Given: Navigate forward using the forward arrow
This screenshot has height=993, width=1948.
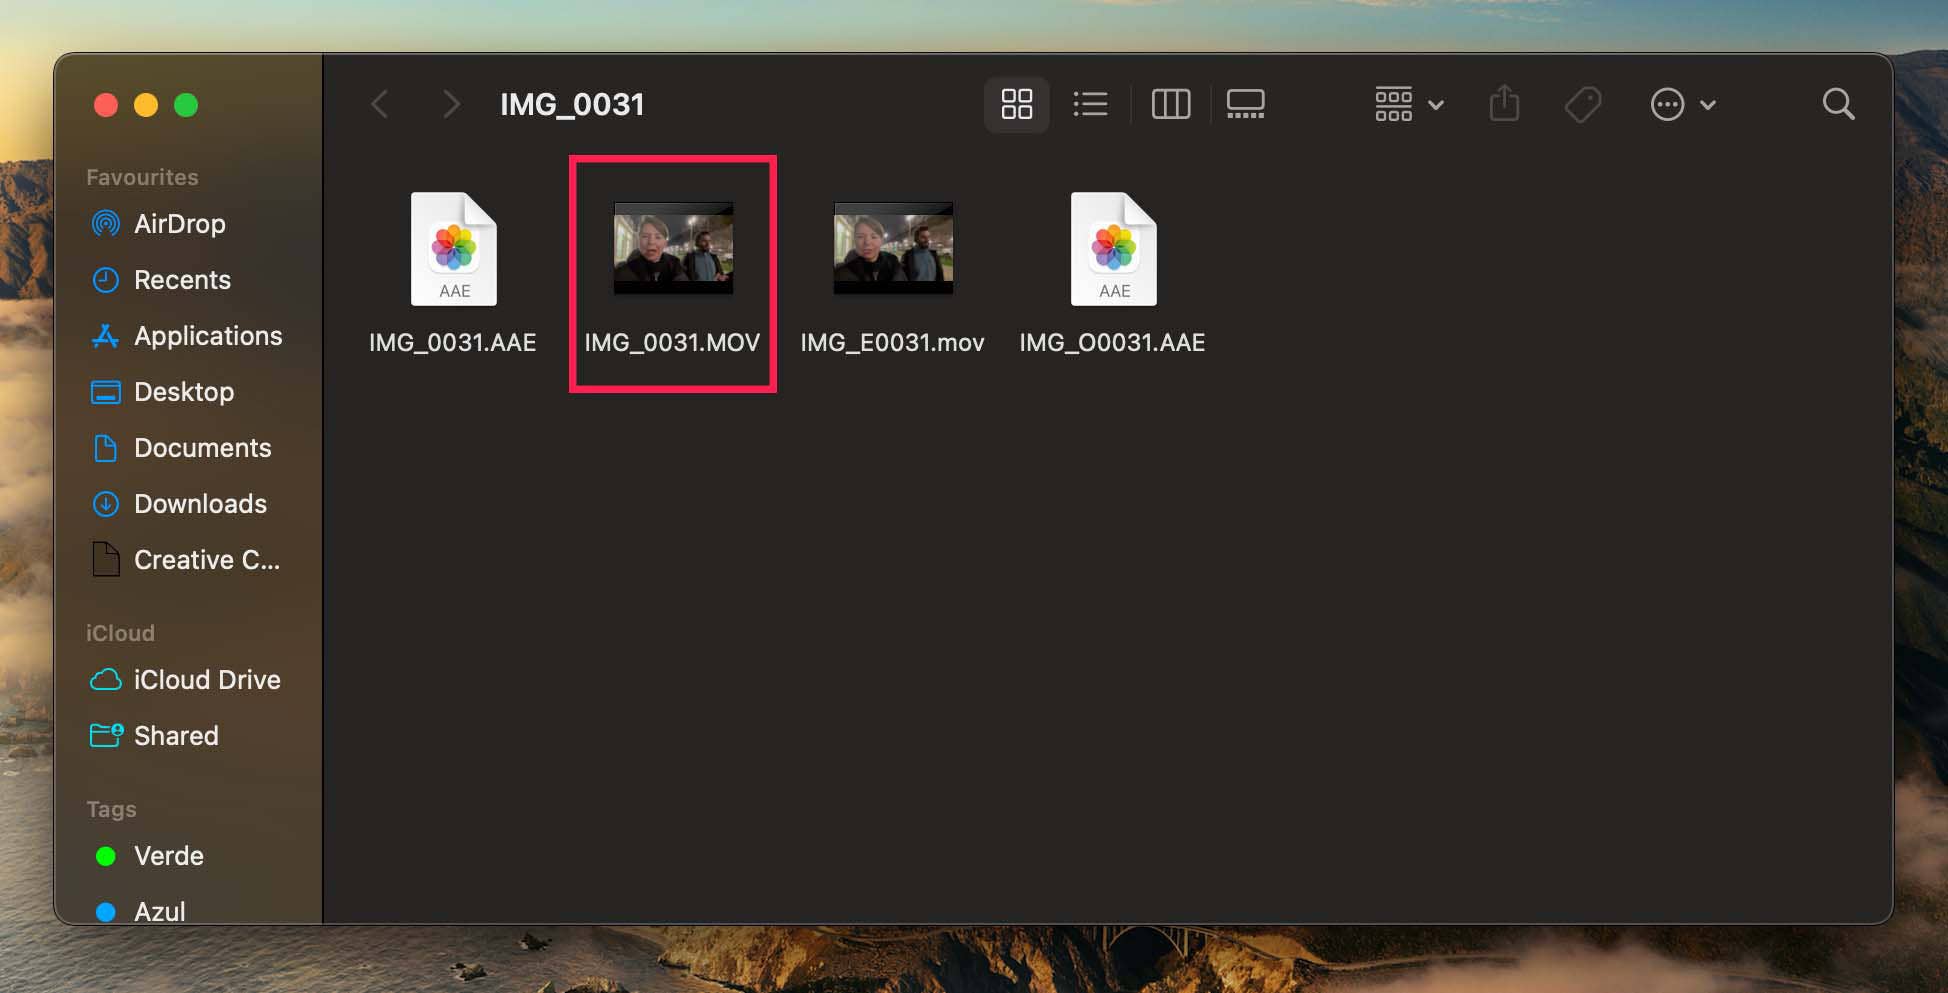Looking at the screenshot, I should tap(451, 104).
